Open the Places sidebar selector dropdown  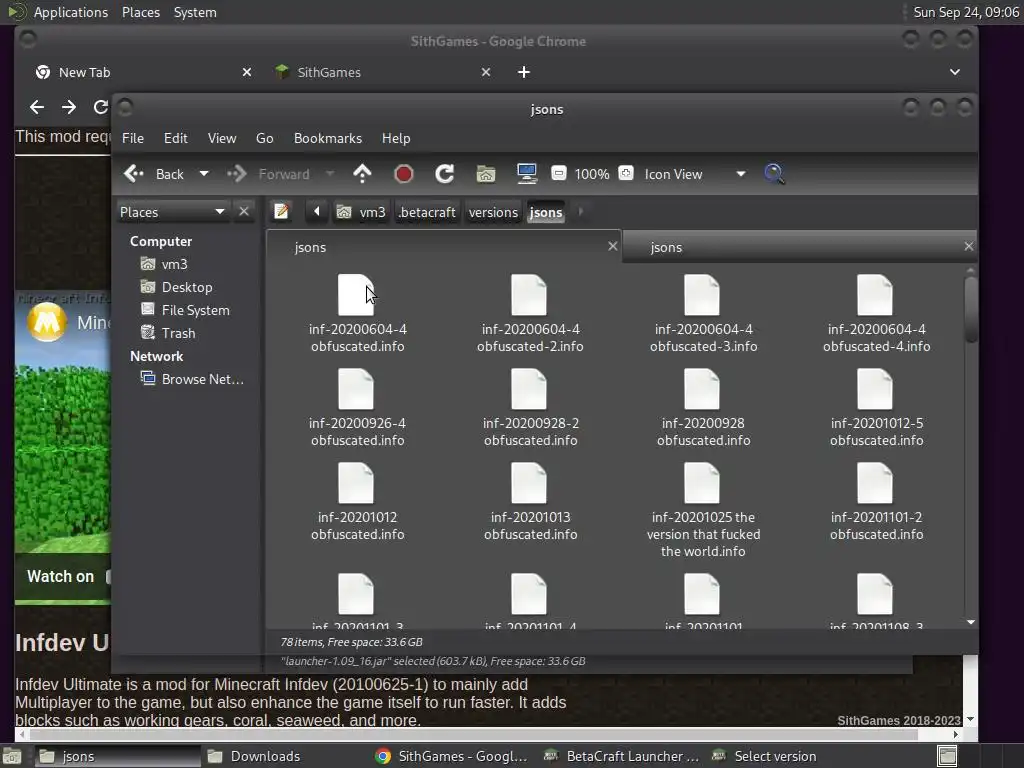tap(172, 212)
